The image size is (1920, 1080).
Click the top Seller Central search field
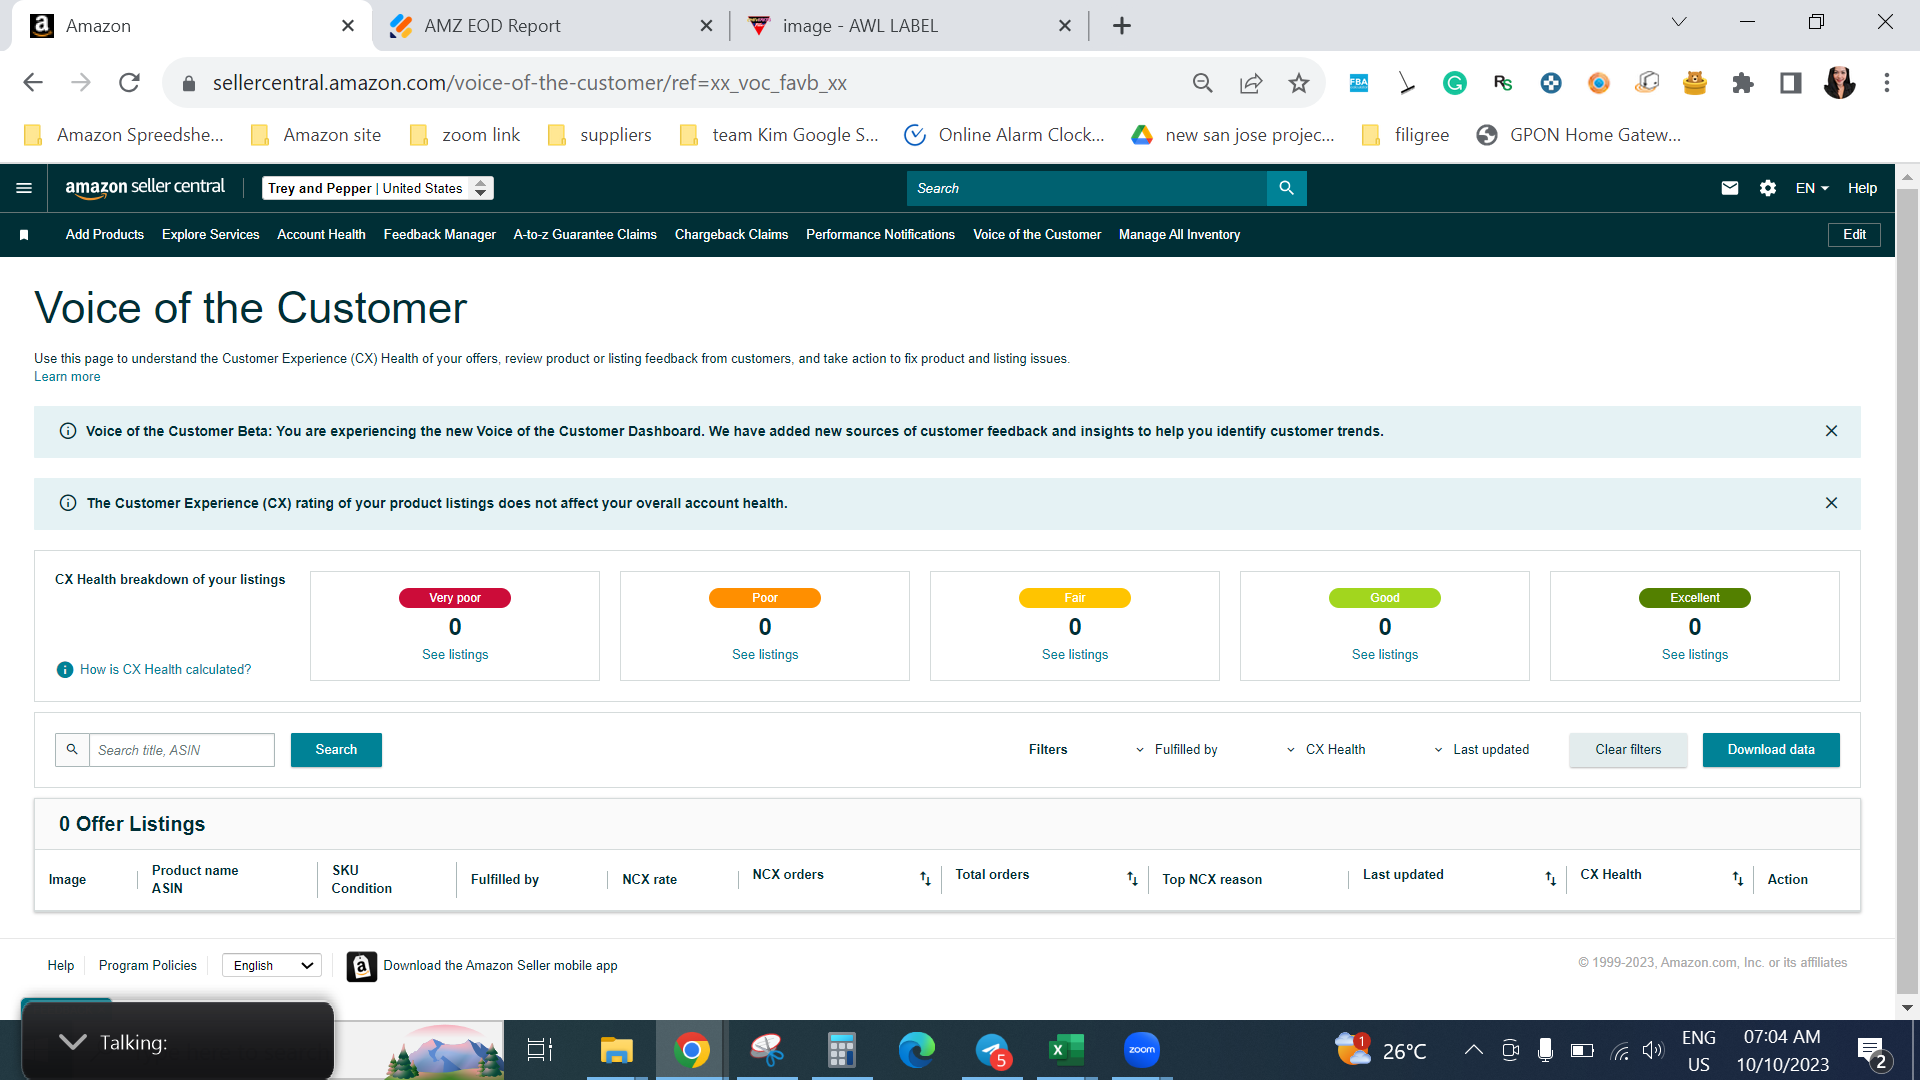click(1086, 188)
